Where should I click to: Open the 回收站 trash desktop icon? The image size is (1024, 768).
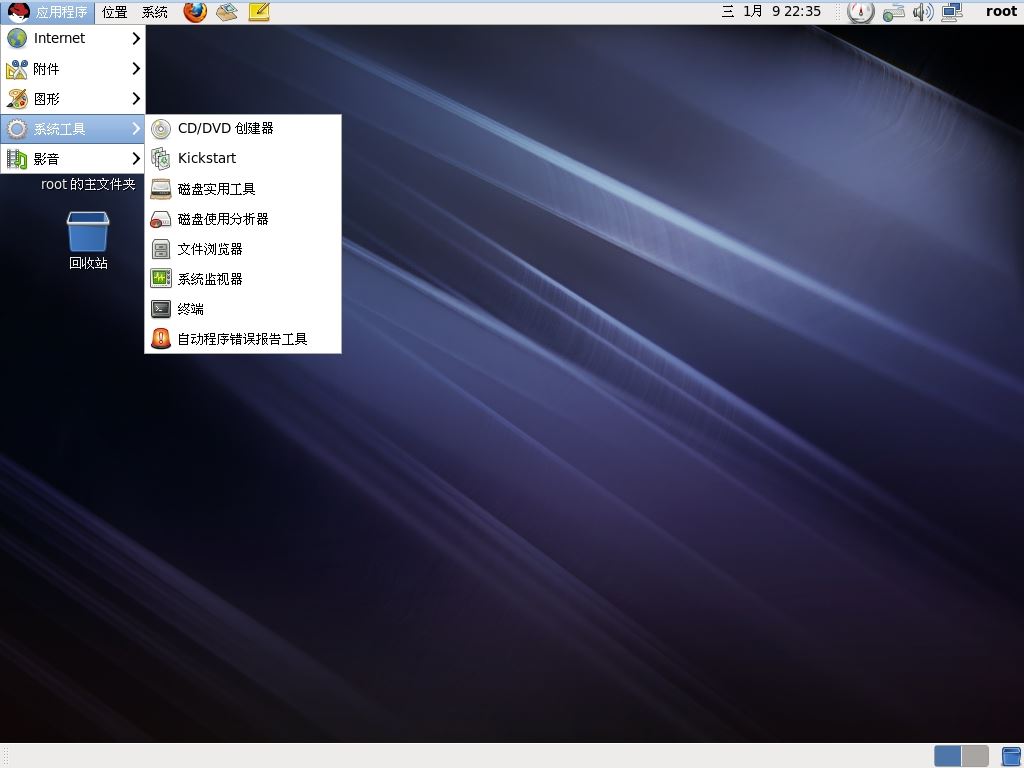point(88,232)
